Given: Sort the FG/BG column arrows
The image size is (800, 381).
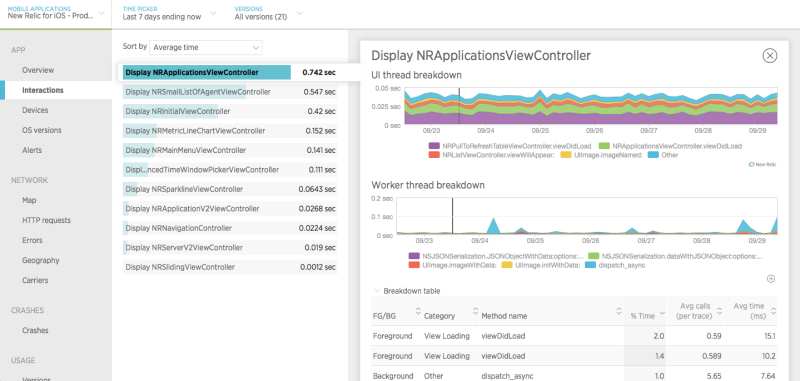Looking at the screenshot, I should (418, 311).
